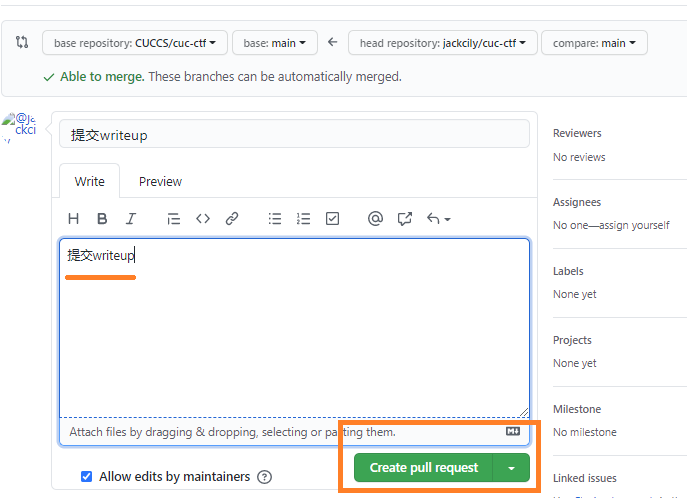Click the Markdown supported icon
The image size is (687, 498).
tap(513, 431)
